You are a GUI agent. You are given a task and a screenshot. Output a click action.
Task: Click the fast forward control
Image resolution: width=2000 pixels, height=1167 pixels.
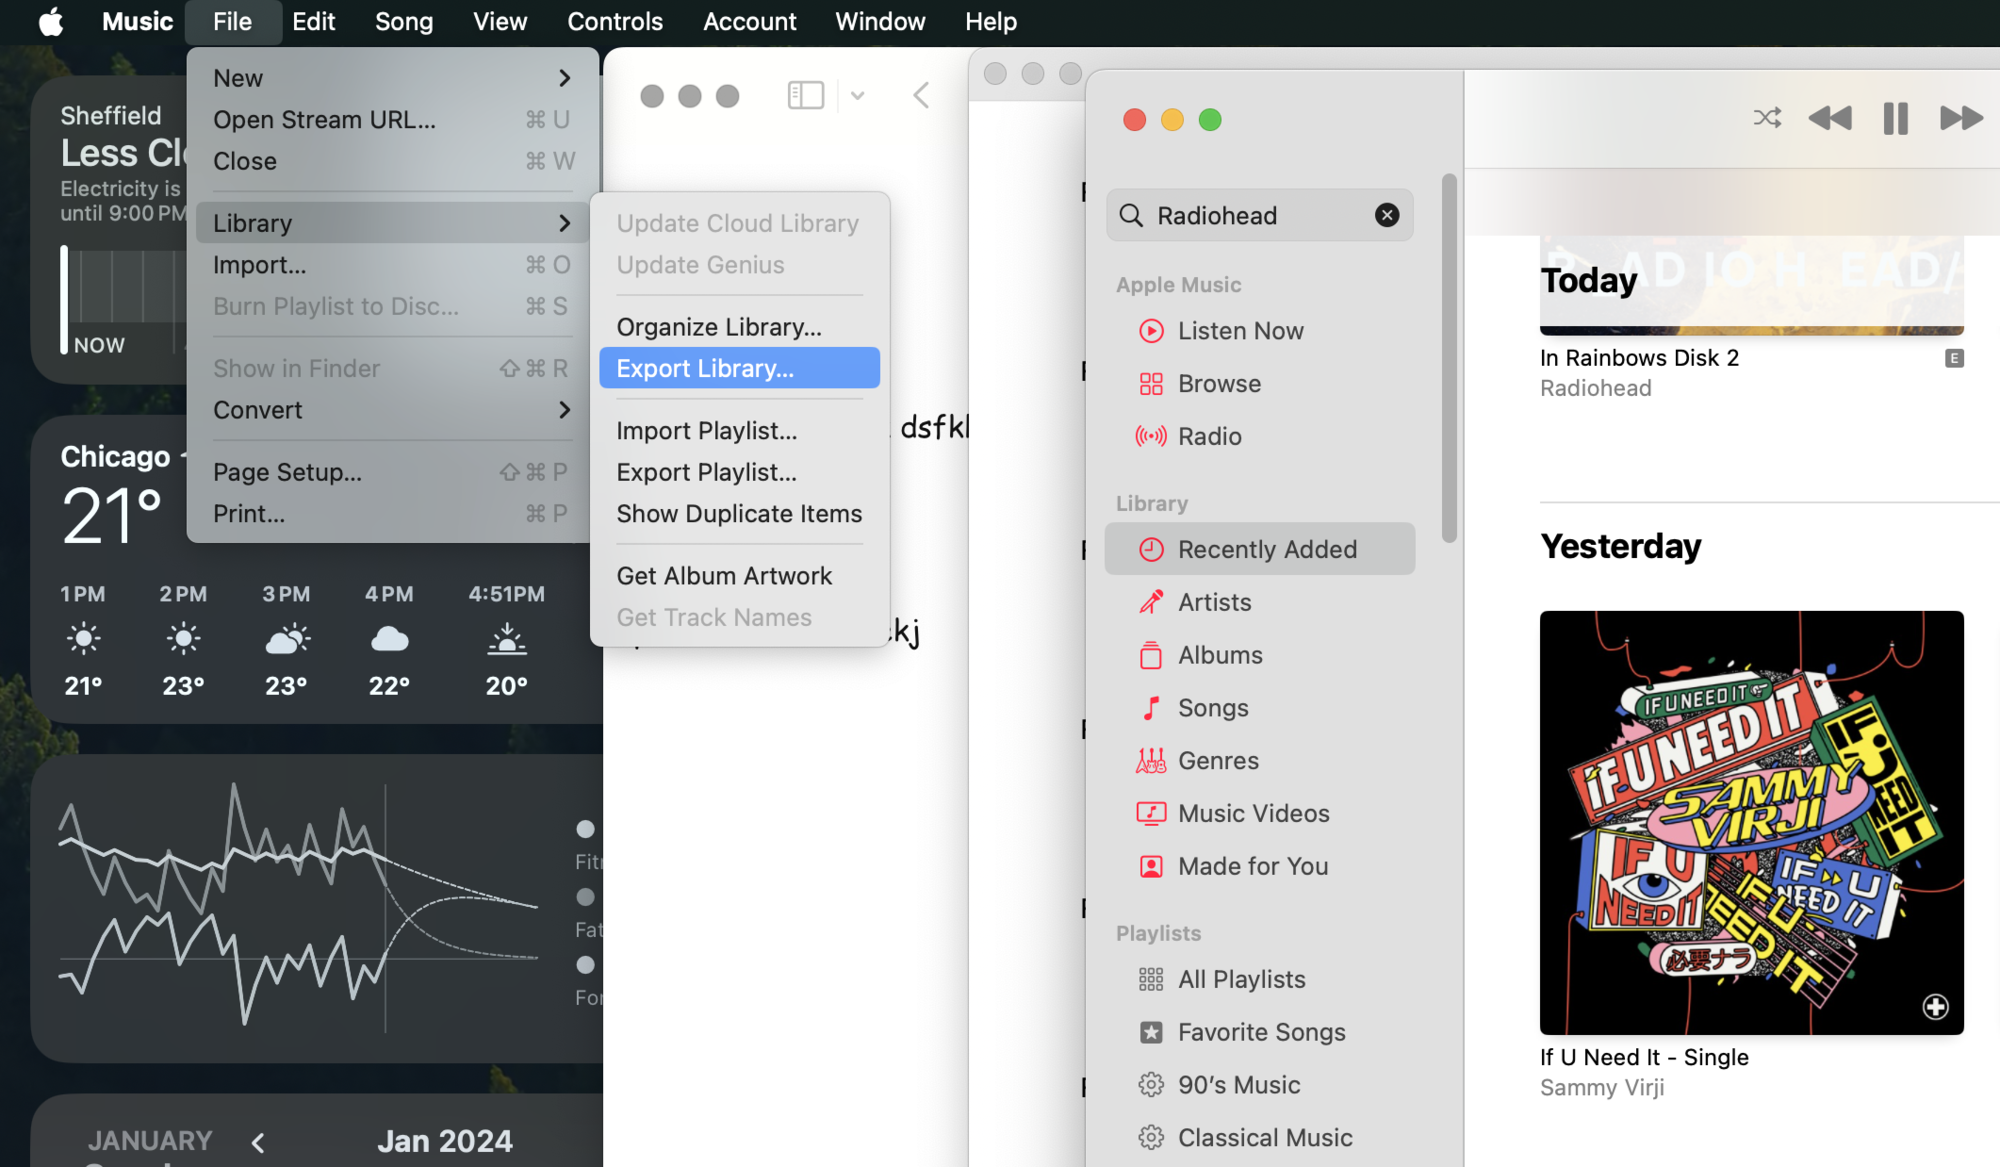point(1958,118)
